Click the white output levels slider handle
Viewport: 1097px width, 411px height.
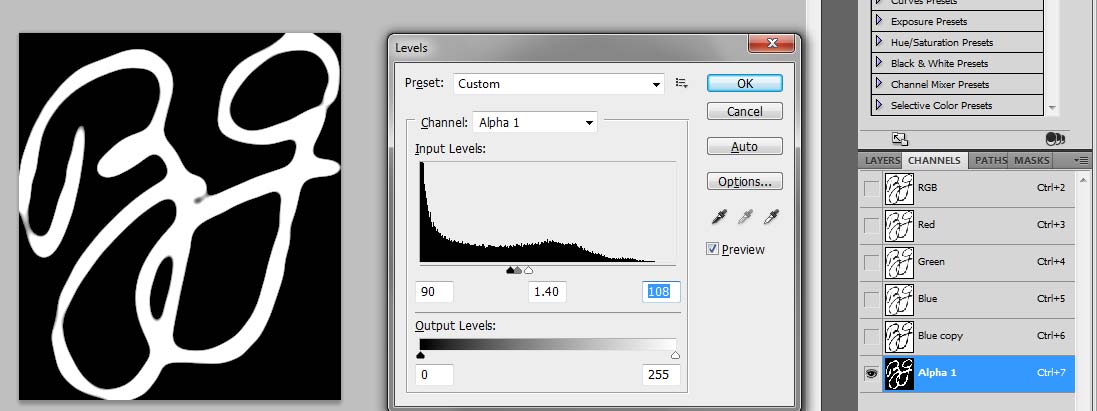click(x=675, y=355)
